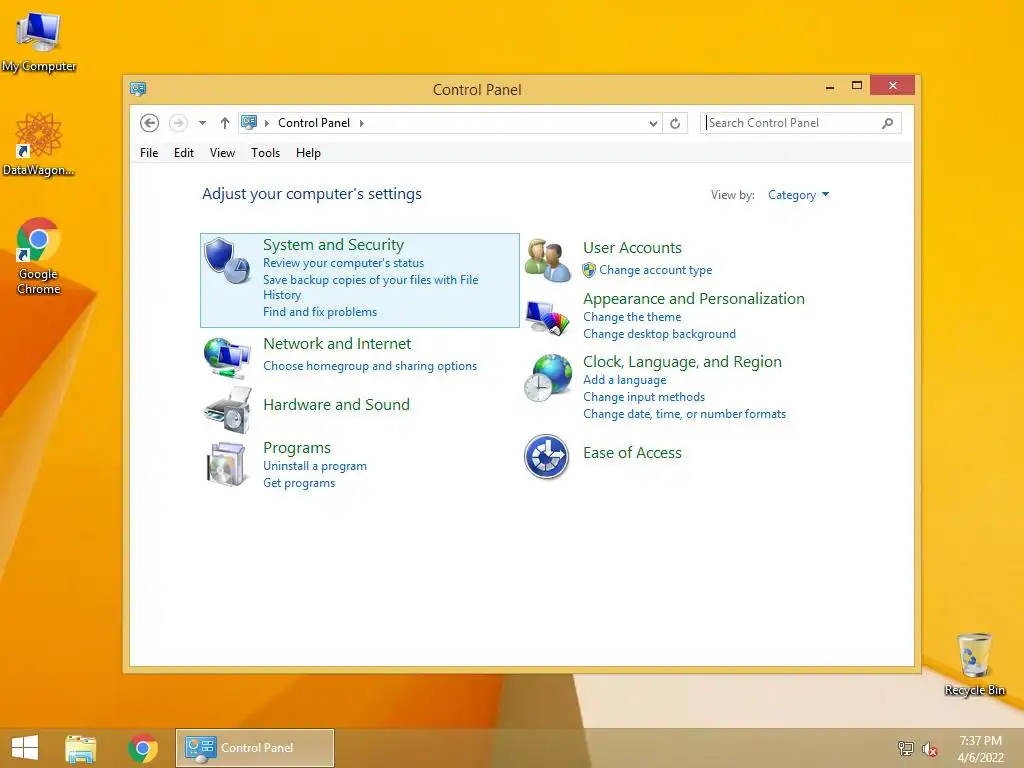Click the Control Panel icon in the address bar
1024x768 pixels.
(x=249, y=122)
